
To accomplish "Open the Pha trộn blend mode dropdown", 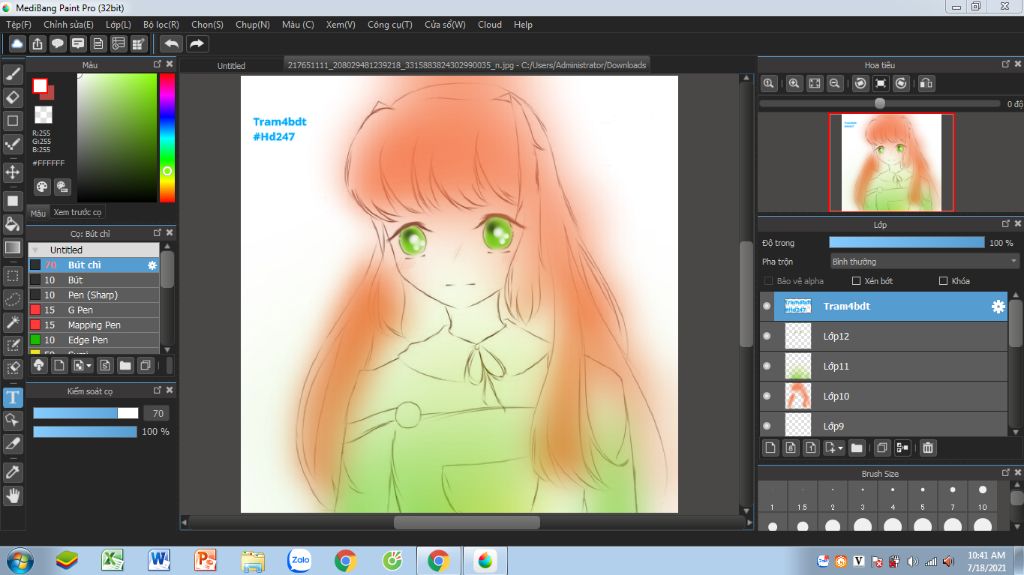I will (x=923, y=261).
